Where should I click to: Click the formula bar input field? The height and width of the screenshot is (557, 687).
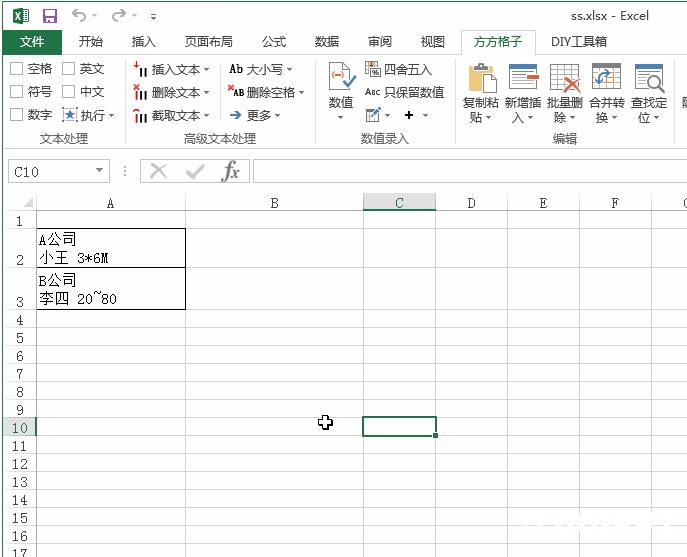[470, 171]
